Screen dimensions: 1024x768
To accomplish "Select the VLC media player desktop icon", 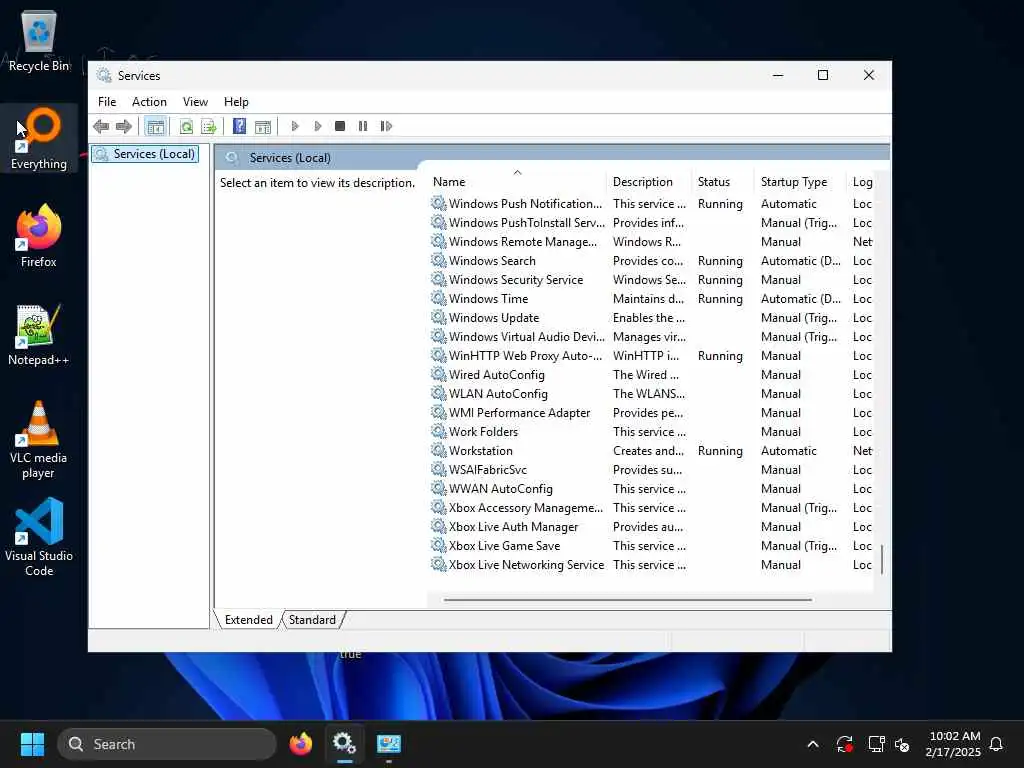I will point(39,440).
